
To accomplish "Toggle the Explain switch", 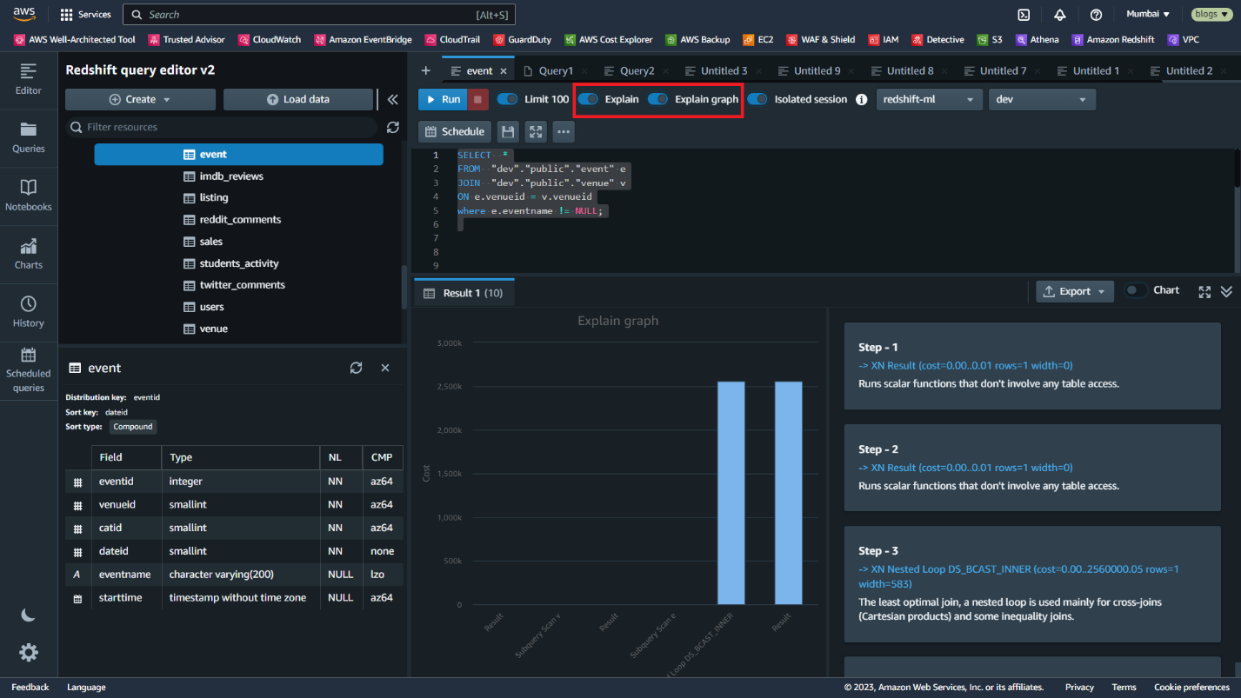I will (588, 99).
